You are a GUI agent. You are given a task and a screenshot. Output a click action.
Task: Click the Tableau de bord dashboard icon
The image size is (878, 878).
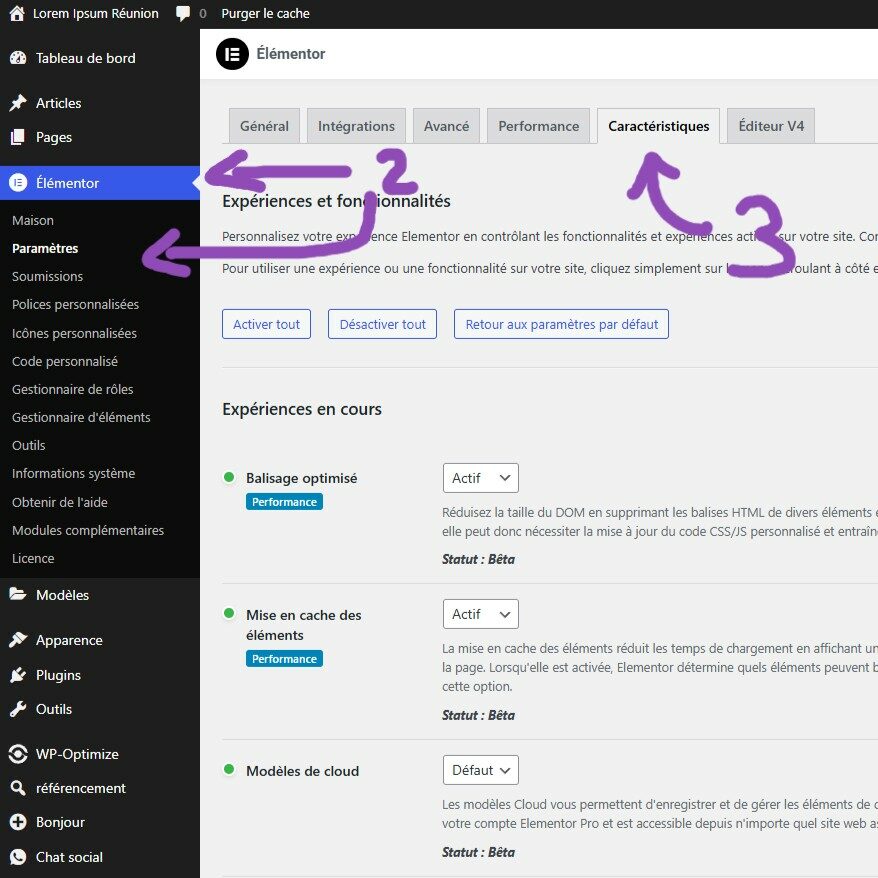(x=18, y=58)
